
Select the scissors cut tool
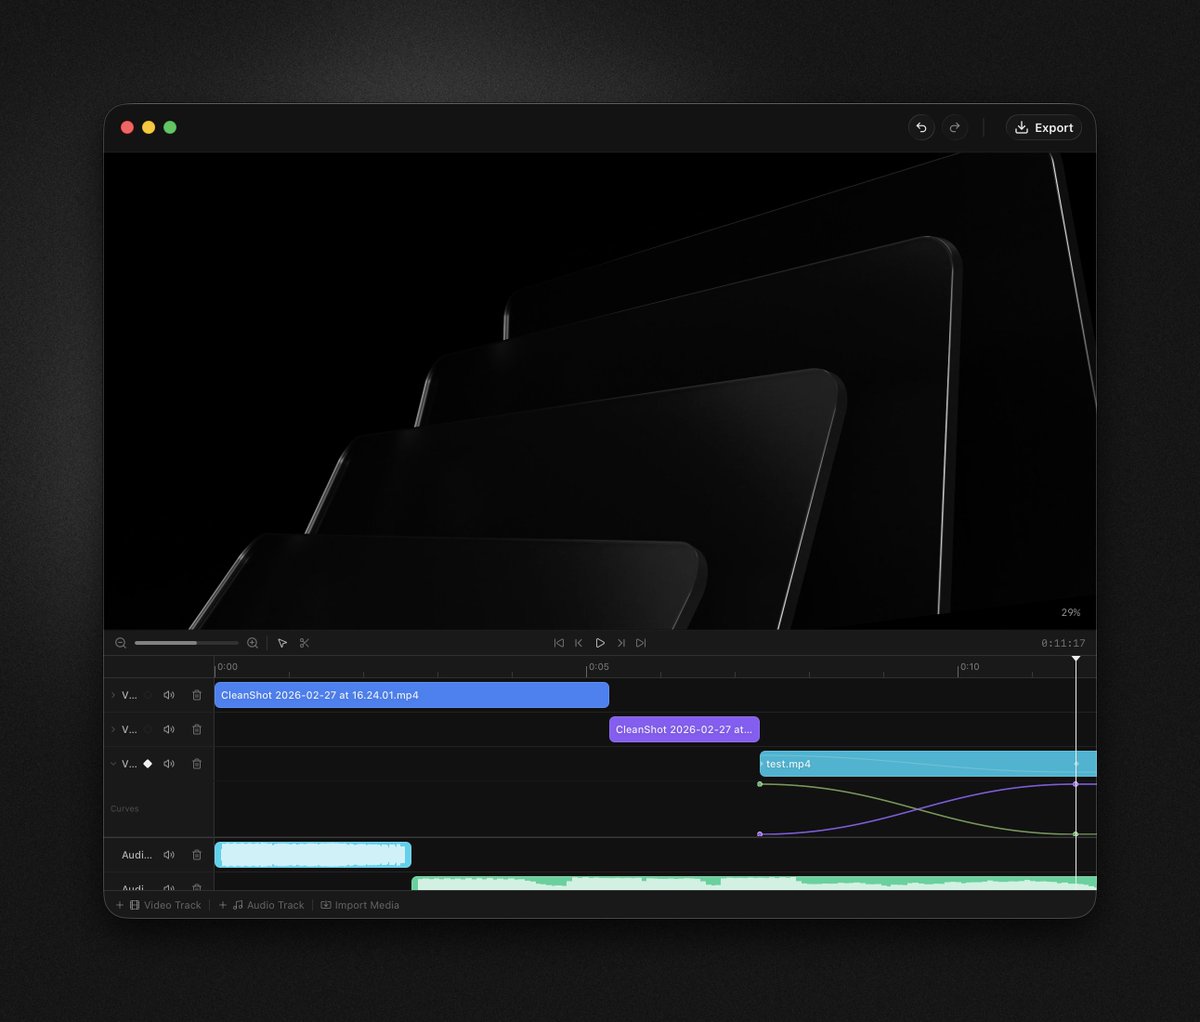point(304,643)
